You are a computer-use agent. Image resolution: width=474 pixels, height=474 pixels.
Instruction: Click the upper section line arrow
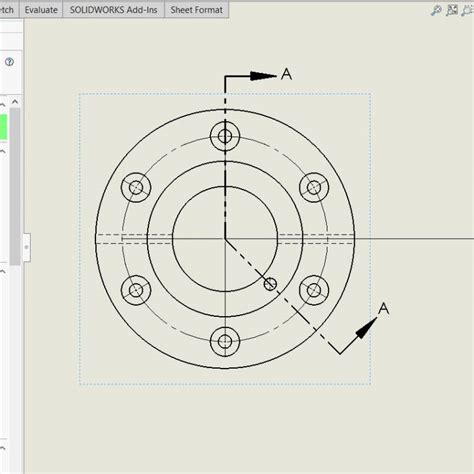pyautogui.click(x=263, y=76)
